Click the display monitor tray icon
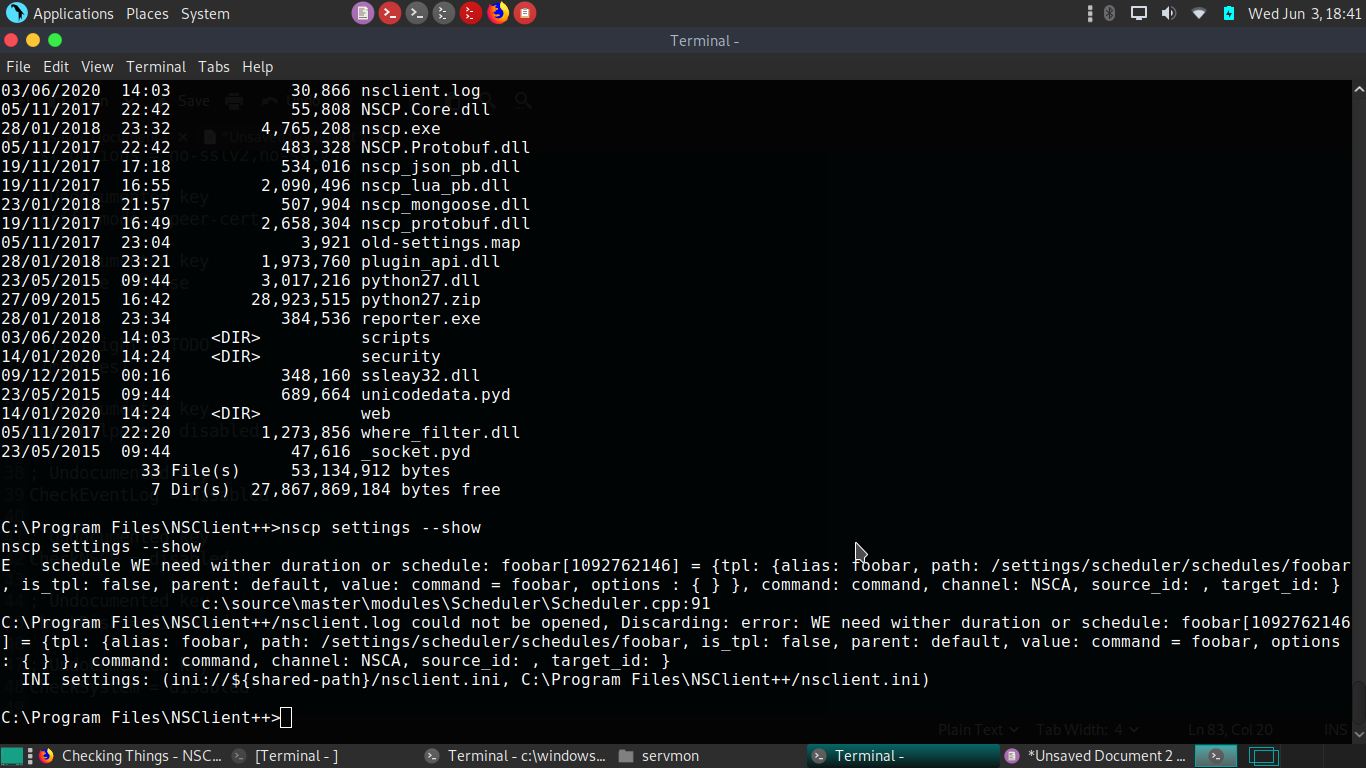Viewport: 1366px width, 768px height. click(1138, 13)
